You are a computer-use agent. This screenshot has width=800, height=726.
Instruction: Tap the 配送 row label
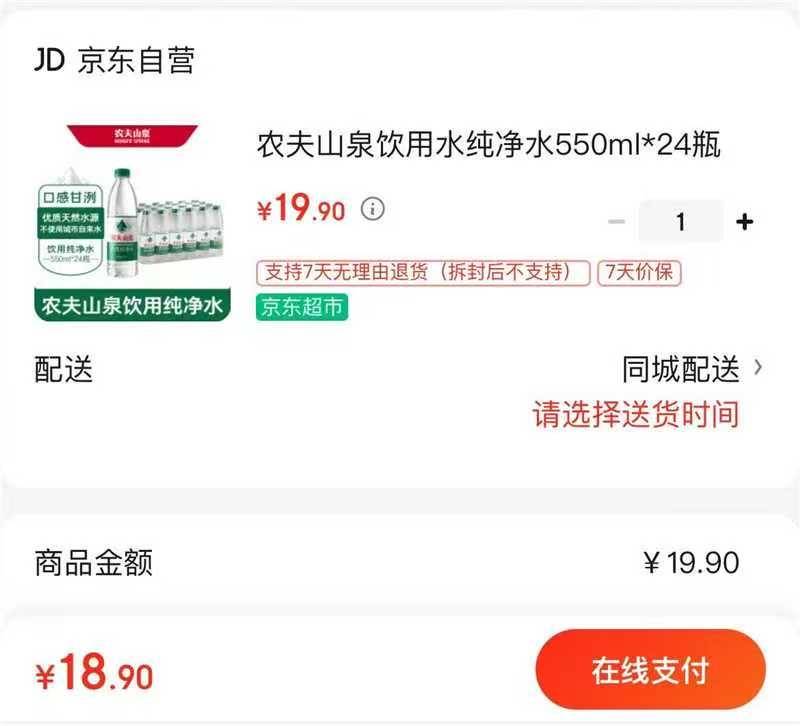tap(63, 369)
